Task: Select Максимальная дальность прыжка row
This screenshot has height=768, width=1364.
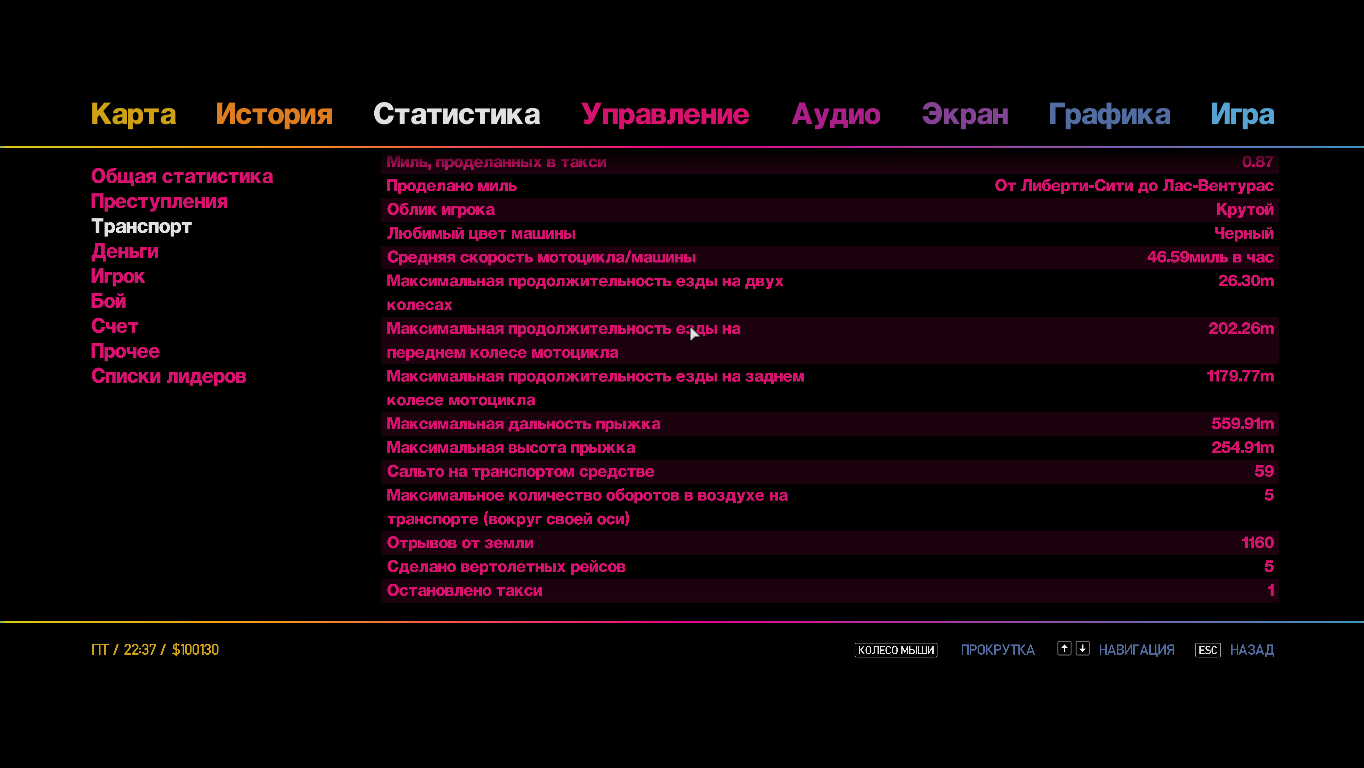Action: [830, 424]
